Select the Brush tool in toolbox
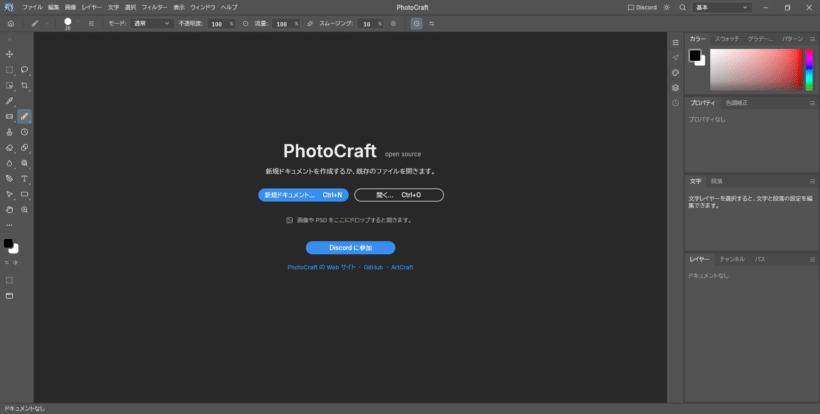Image resolution: width=820 pixels, height=414 pixels. coord(25,117)
